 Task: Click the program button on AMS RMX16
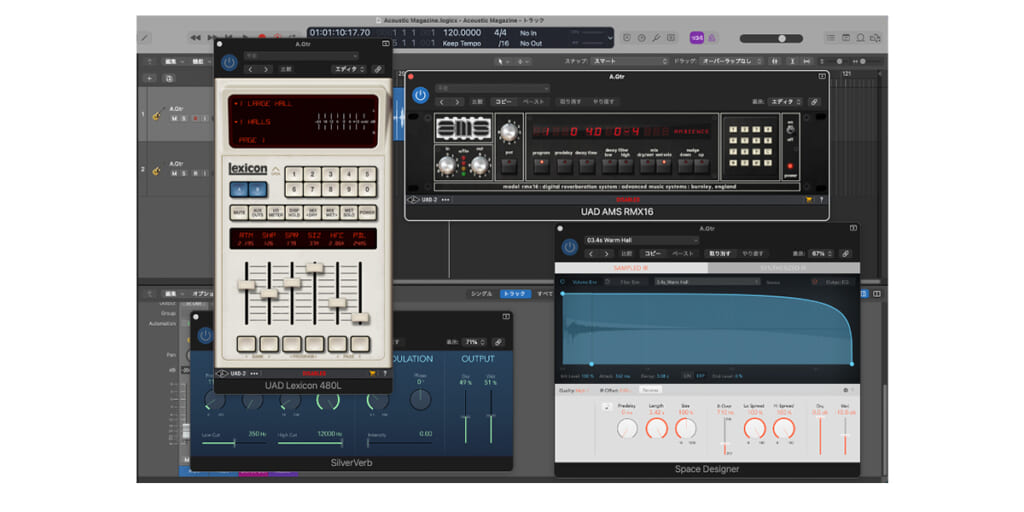(x=541, y=166)
